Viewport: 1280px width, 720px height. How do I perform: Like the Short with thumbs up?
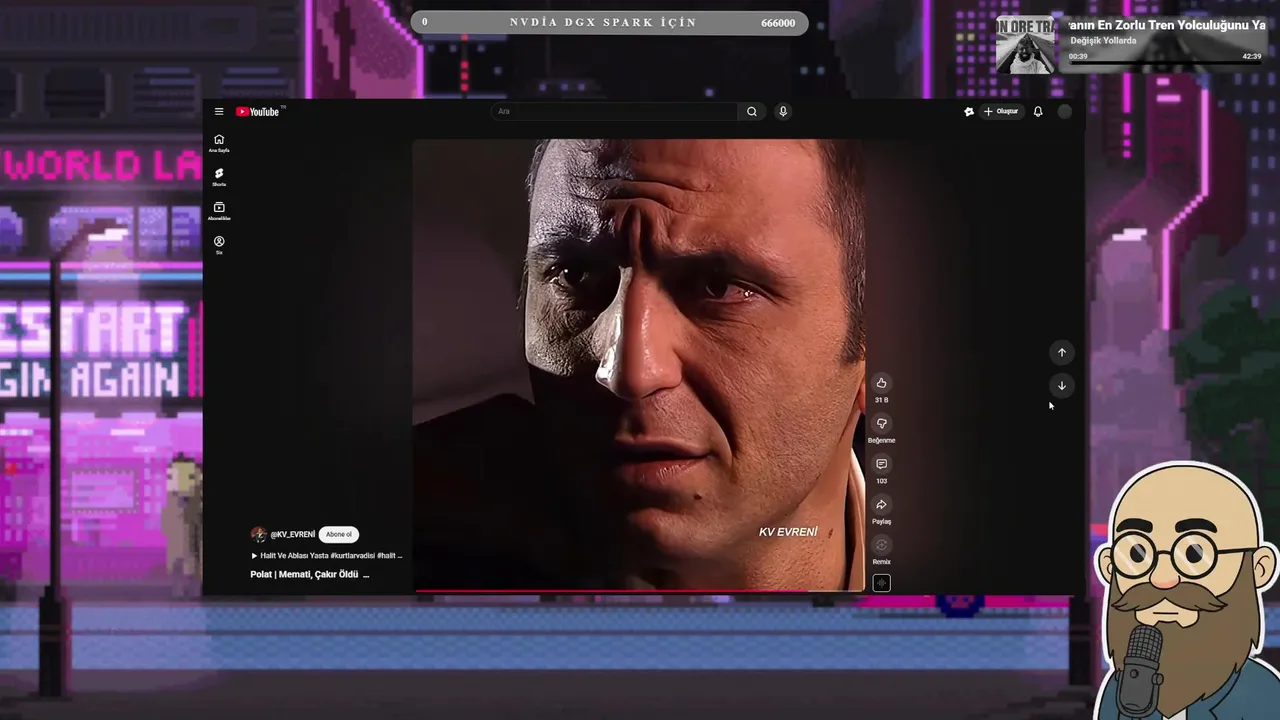881,383
